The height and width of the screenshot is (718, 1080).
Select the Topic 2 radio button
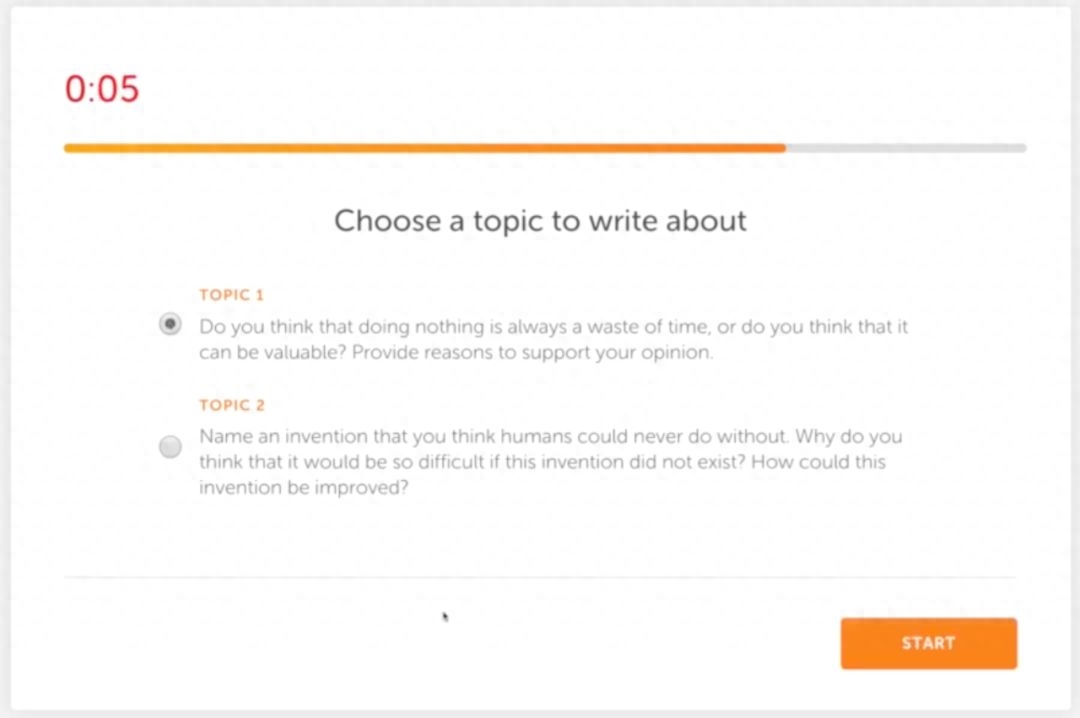pos(170,447)
